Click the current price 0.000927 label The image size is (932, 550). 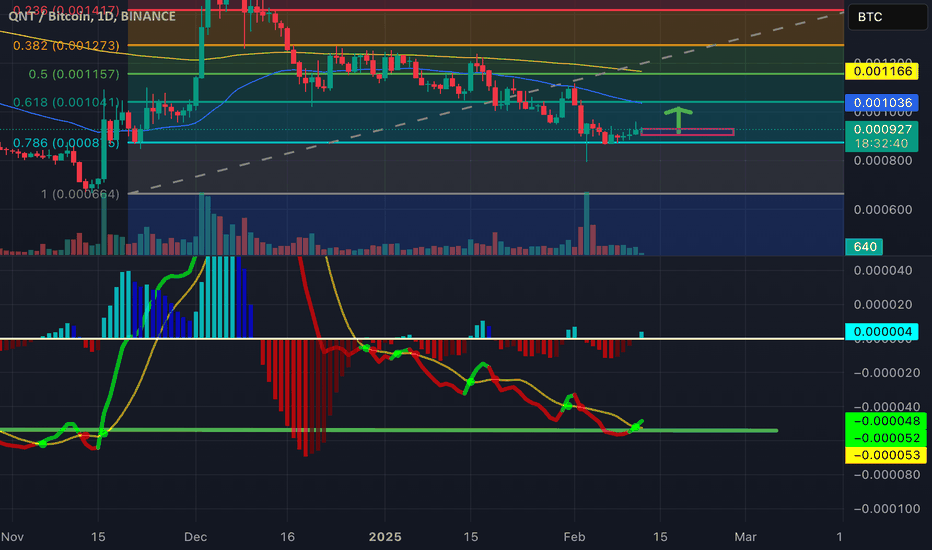[x=882, y=129]
